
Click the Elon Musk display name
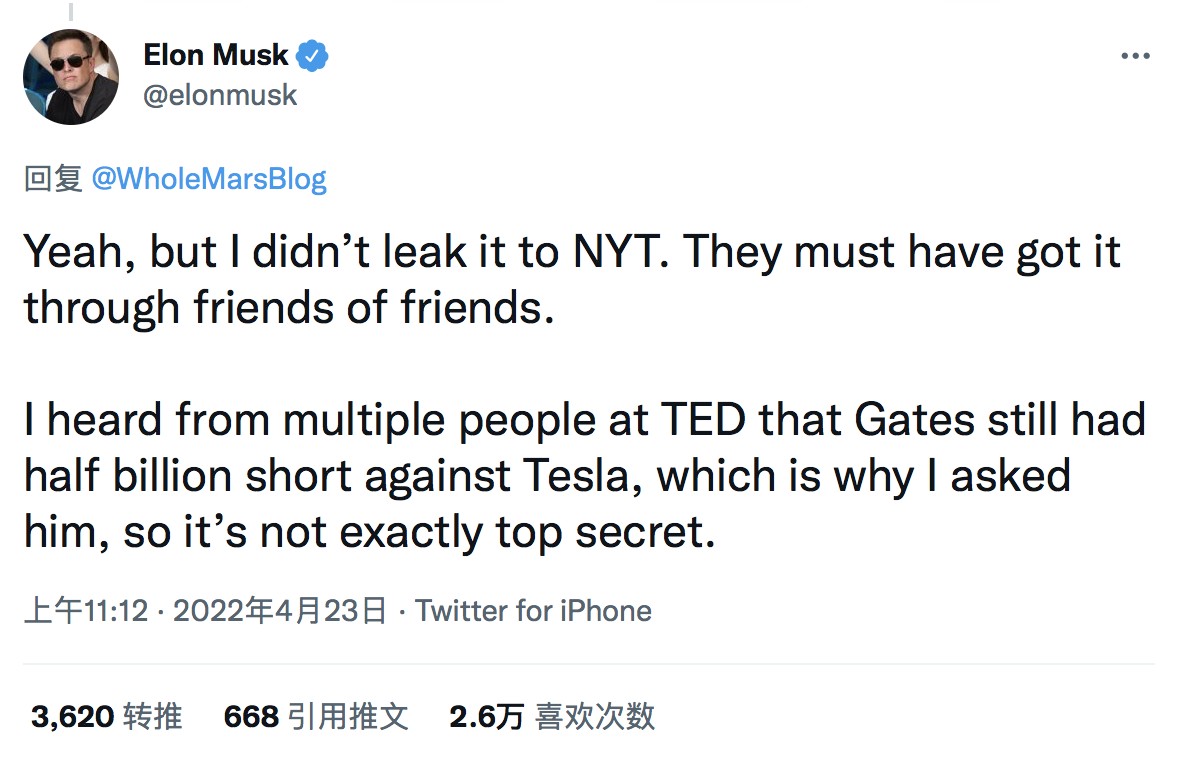coord(216,56)
